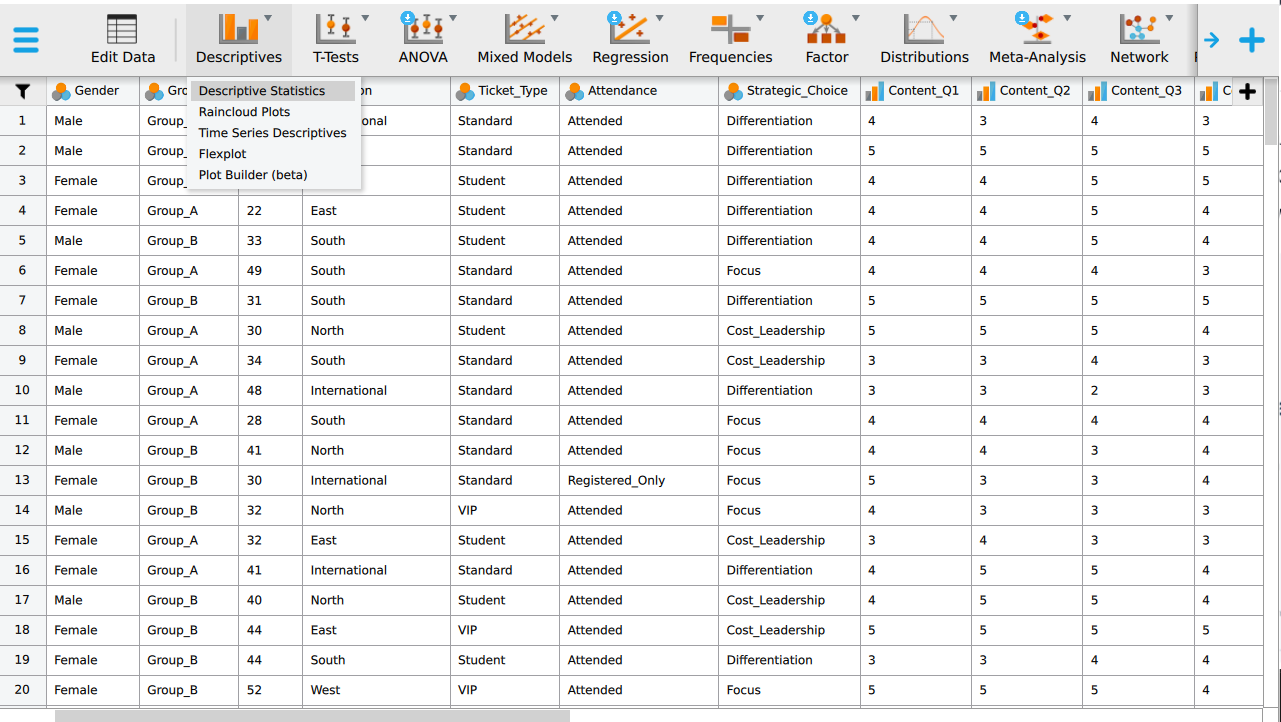Open the Distributions module
The image size is (1281, 722).
coord(925,39)
